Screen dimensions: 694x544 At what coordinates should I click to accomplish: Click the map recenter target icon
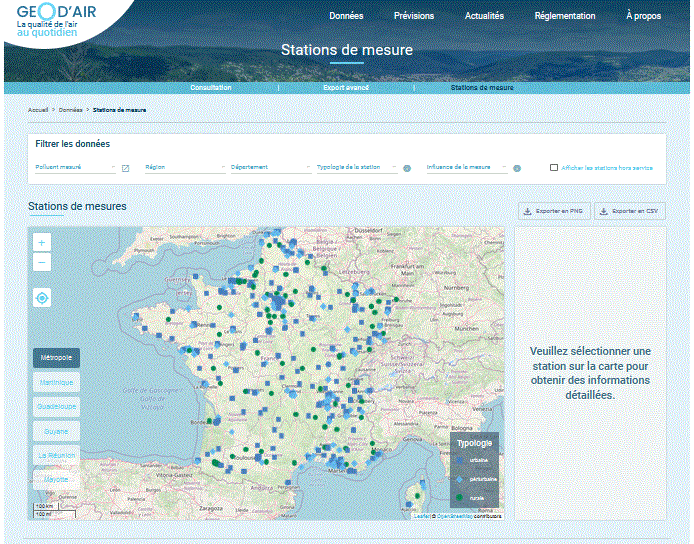click(41, 297)
